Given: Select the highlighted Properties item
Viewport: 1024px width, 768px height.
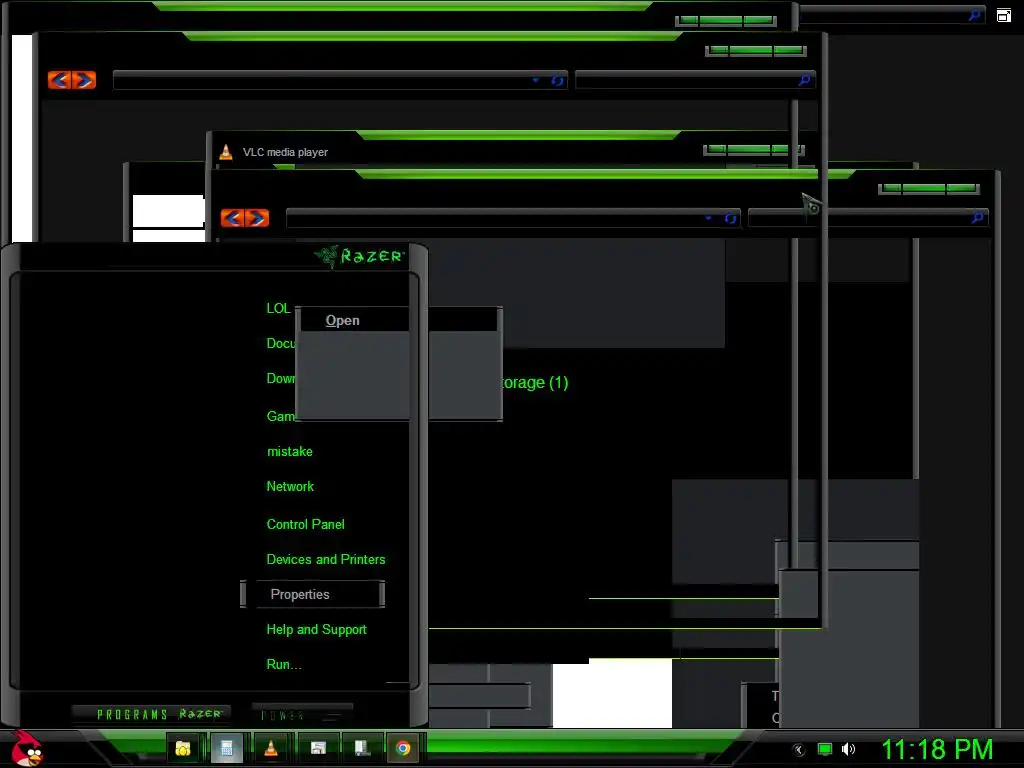Looking at the screenshot, I should pyautogui.click(x=313, y=594).
